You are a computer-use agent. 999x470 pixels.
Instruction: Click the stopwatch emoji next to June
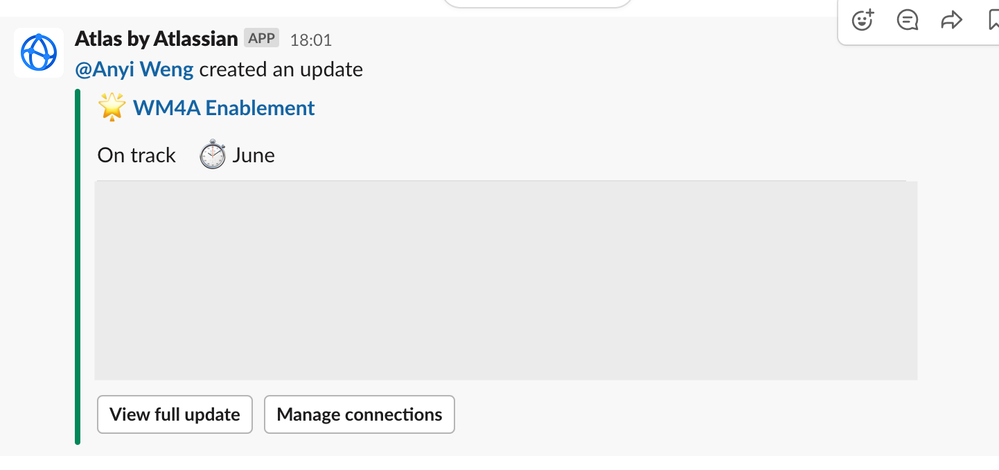212,155
